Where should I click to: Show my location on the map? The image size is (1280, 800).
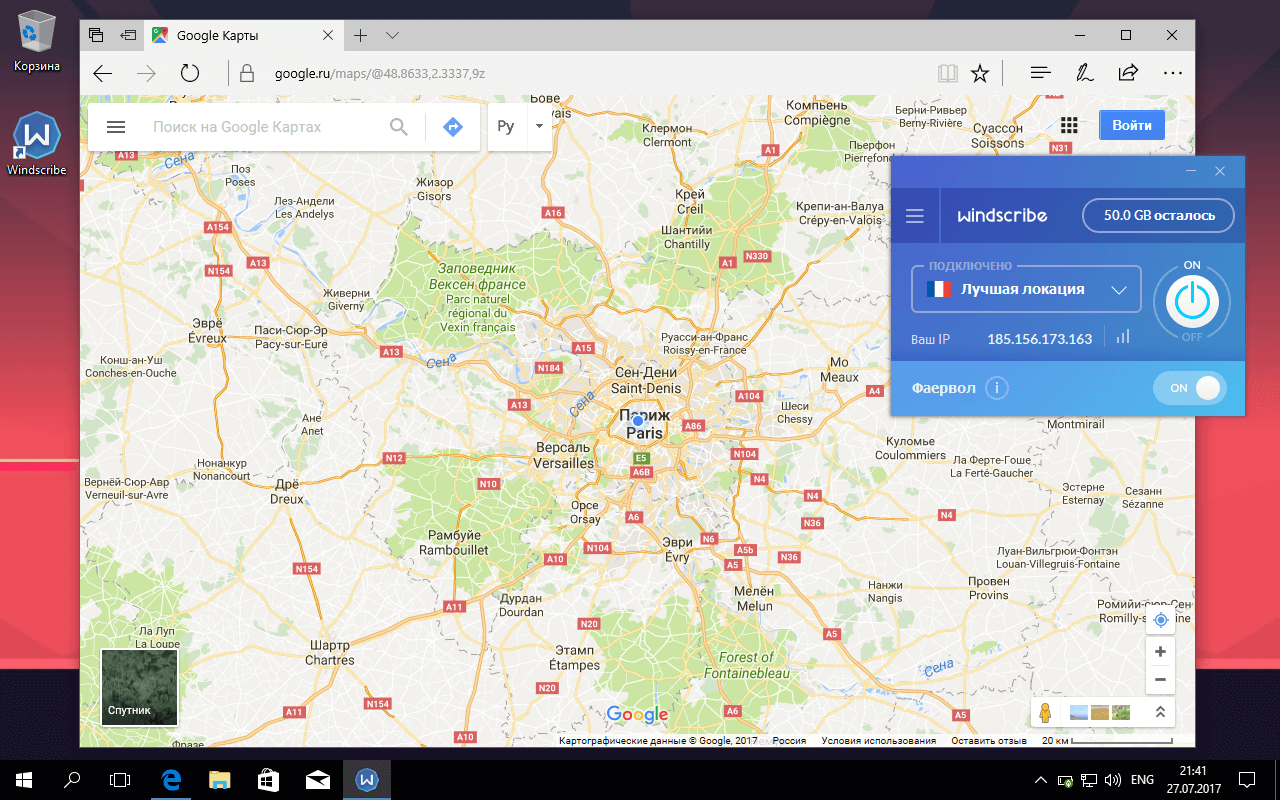coord(1160,621)
